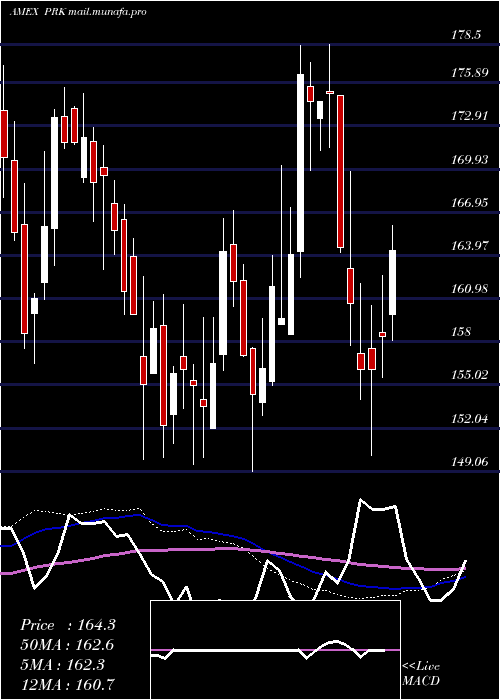500x700 pixels.
Task: Click the Price : 164.3 readout
Action: [x=68, y=625]
